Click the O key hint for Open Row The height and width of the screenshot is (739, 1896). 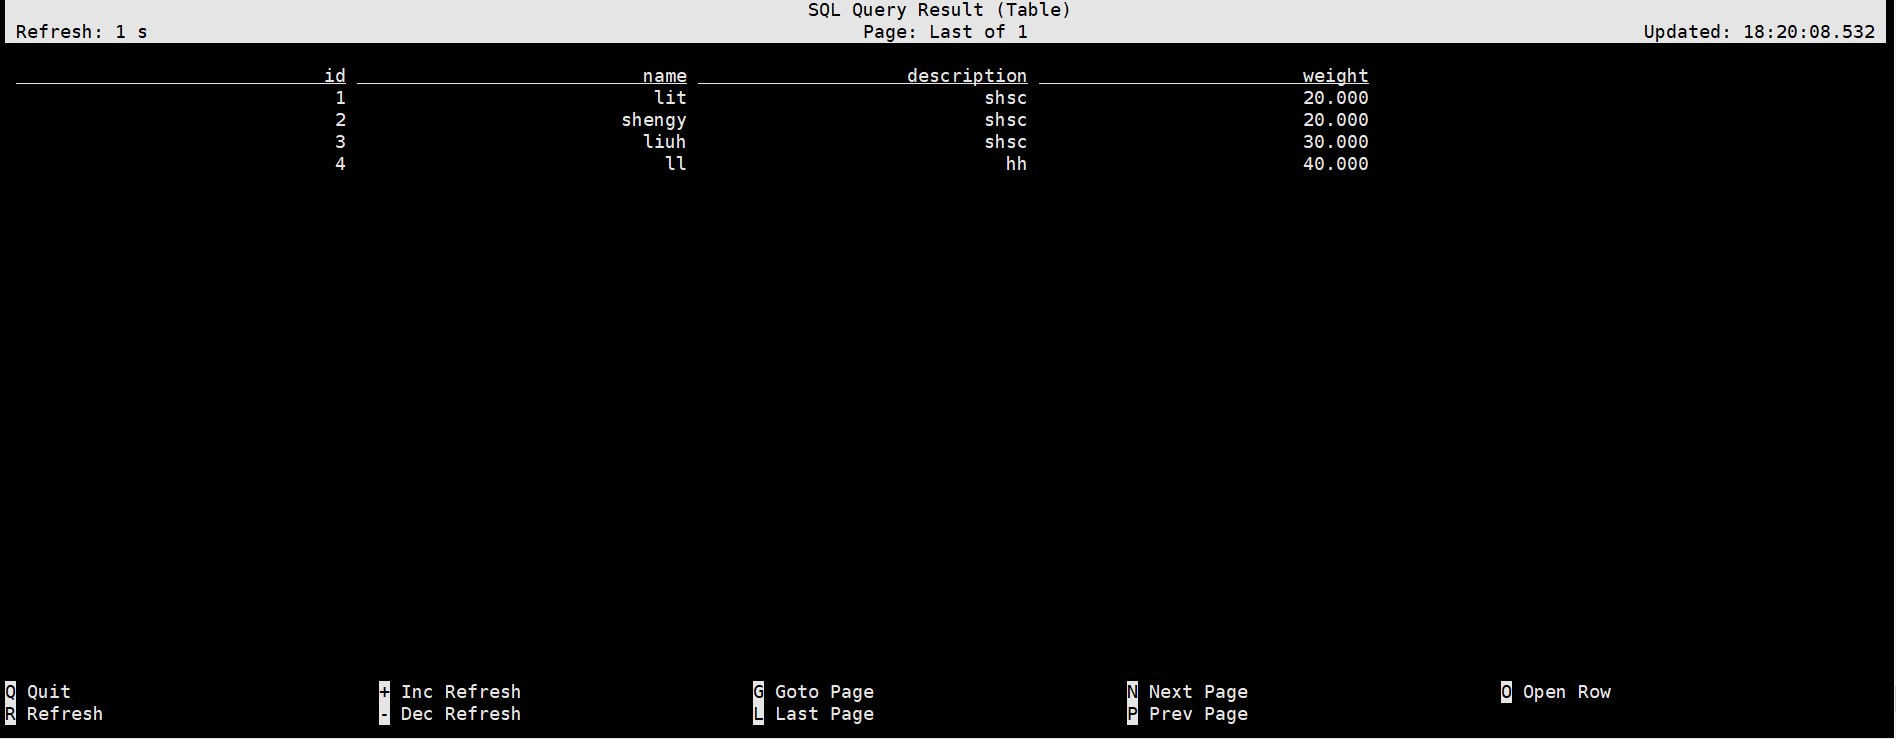(1506, 692)
